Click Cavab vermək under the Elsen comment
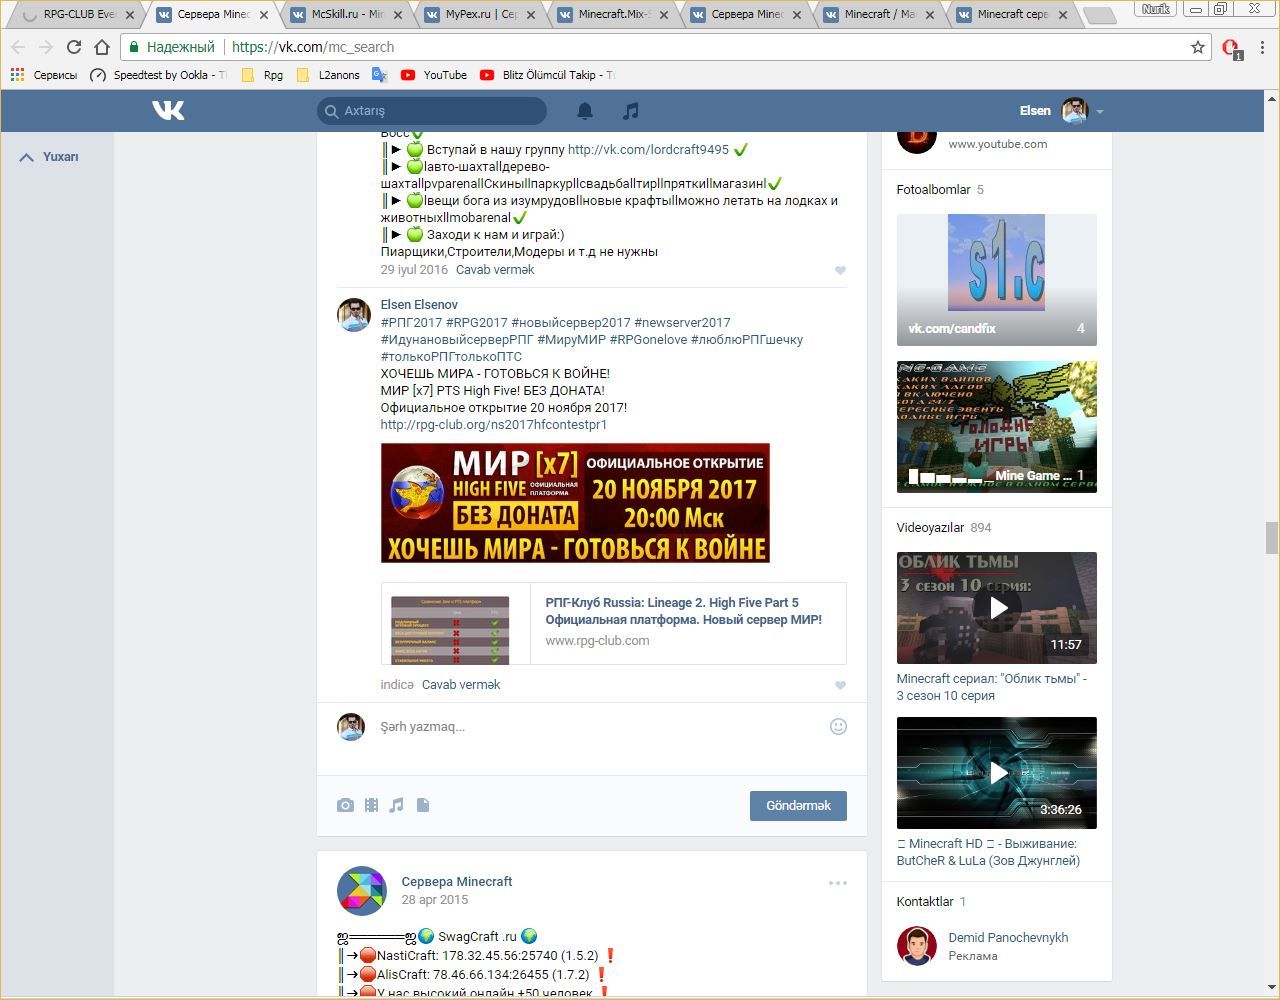The height and width of the screenshot is (1000, 1280). tap(461, 685)
